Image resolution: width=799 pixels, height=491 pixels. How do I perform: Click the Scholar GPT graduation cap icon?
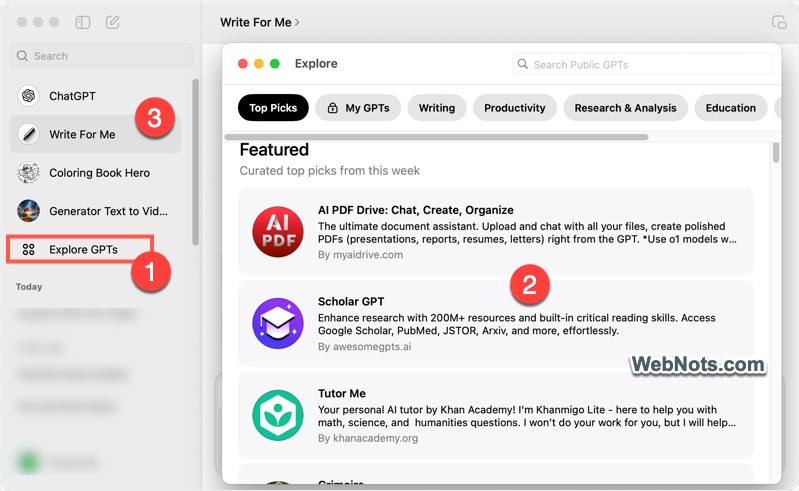pyautogui.click(x=278, y=323)
